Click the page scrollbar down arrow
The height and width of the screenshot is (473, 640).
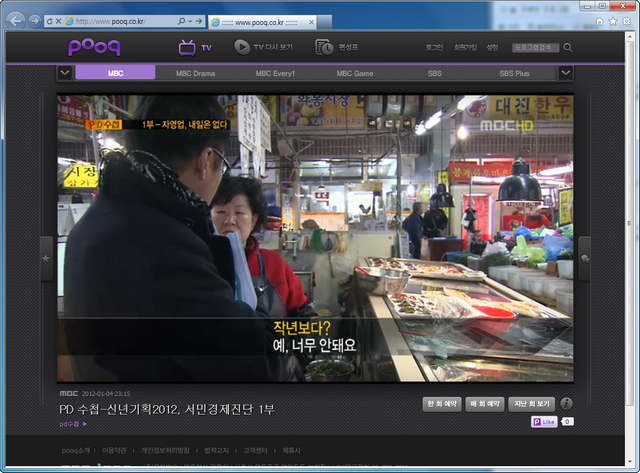click(629, 462)
